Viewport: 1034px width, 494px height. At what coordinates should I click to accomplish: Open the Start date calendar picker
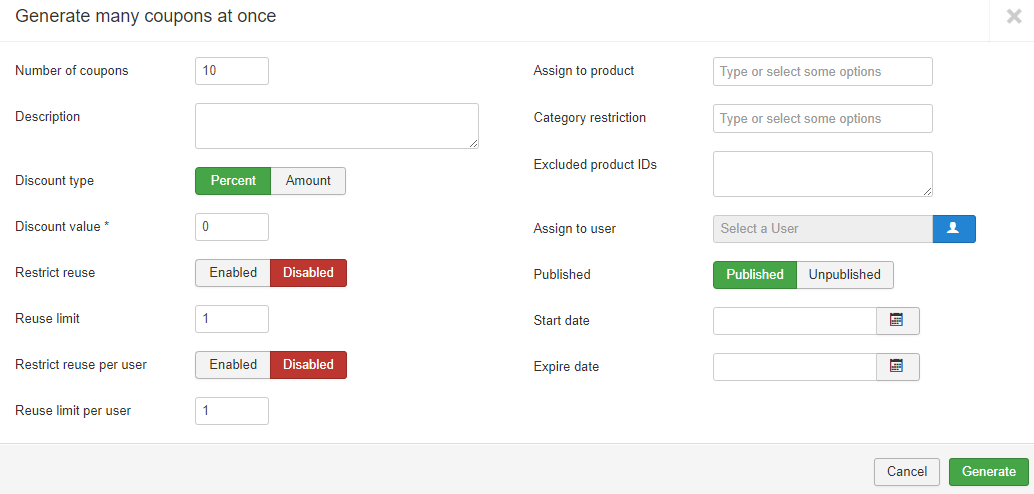coord(897,321)
